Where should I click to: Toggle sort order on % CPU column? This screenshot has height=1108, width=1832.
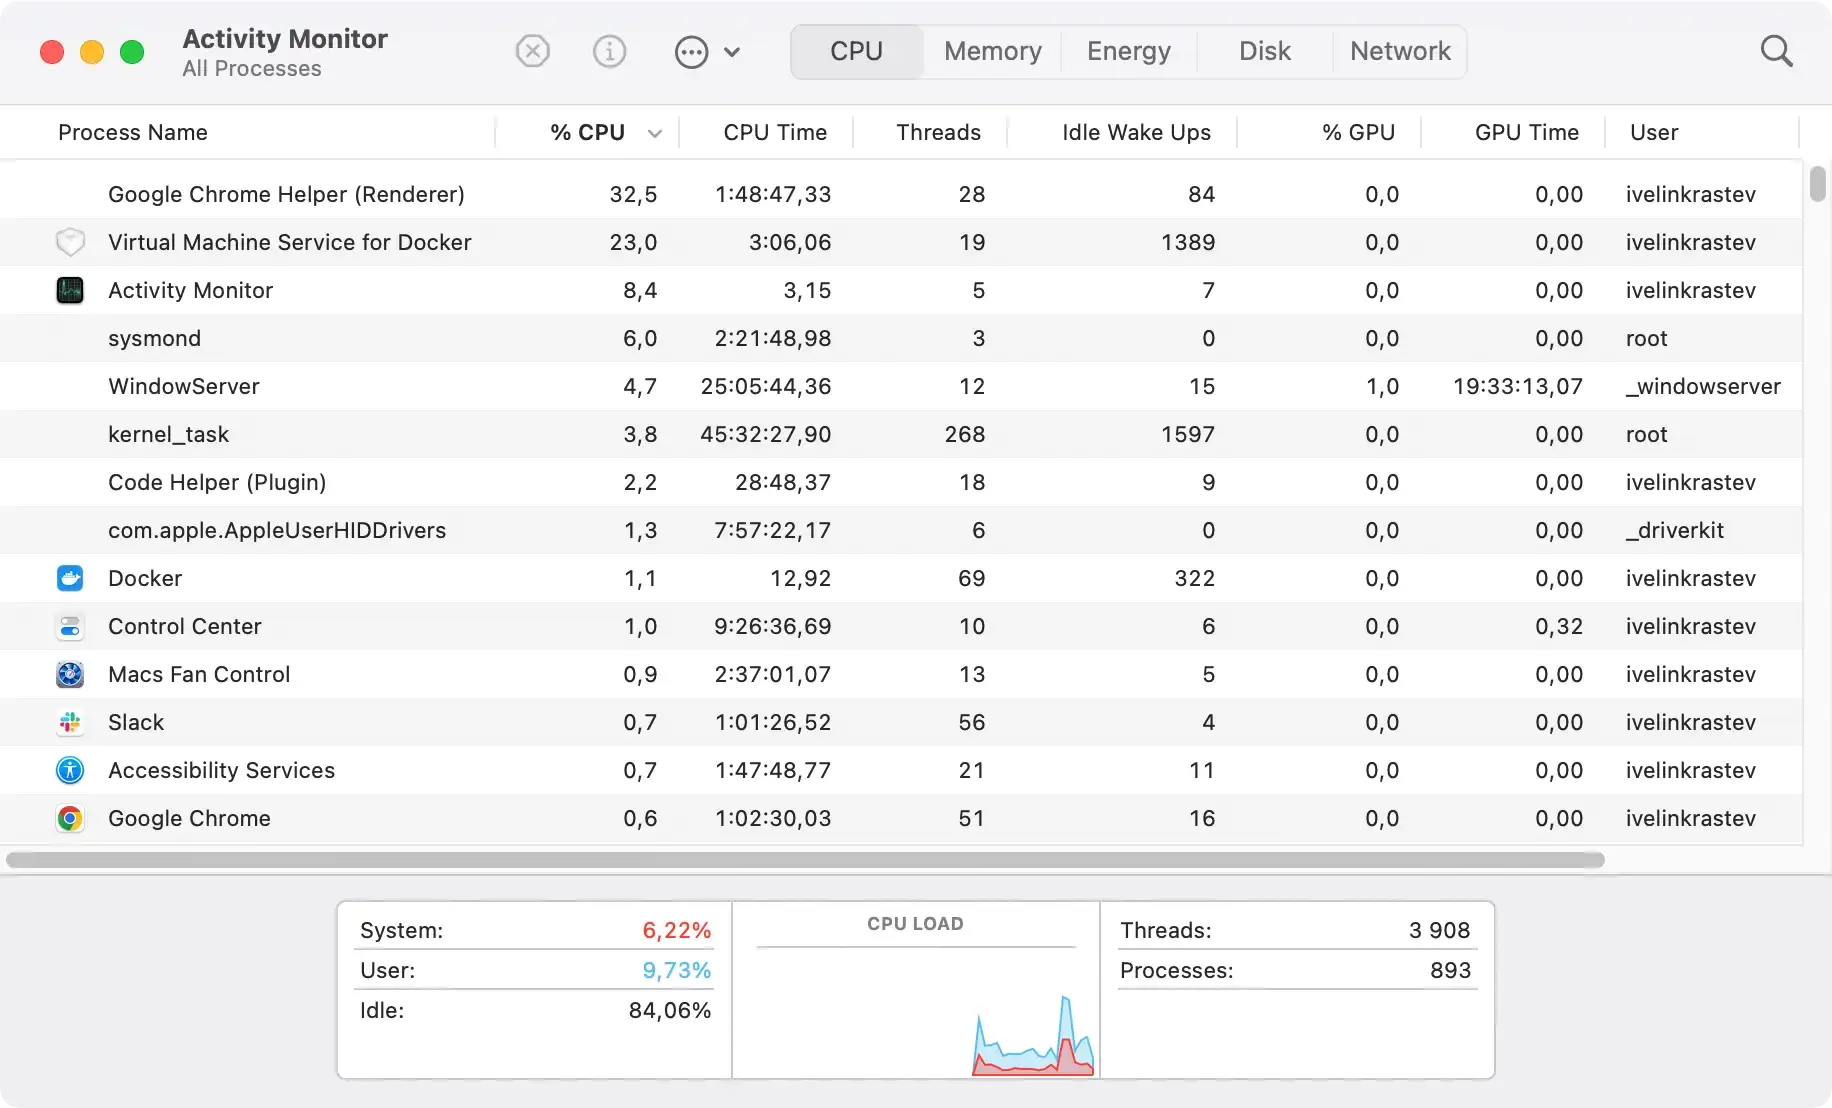(x=587, y=132)
